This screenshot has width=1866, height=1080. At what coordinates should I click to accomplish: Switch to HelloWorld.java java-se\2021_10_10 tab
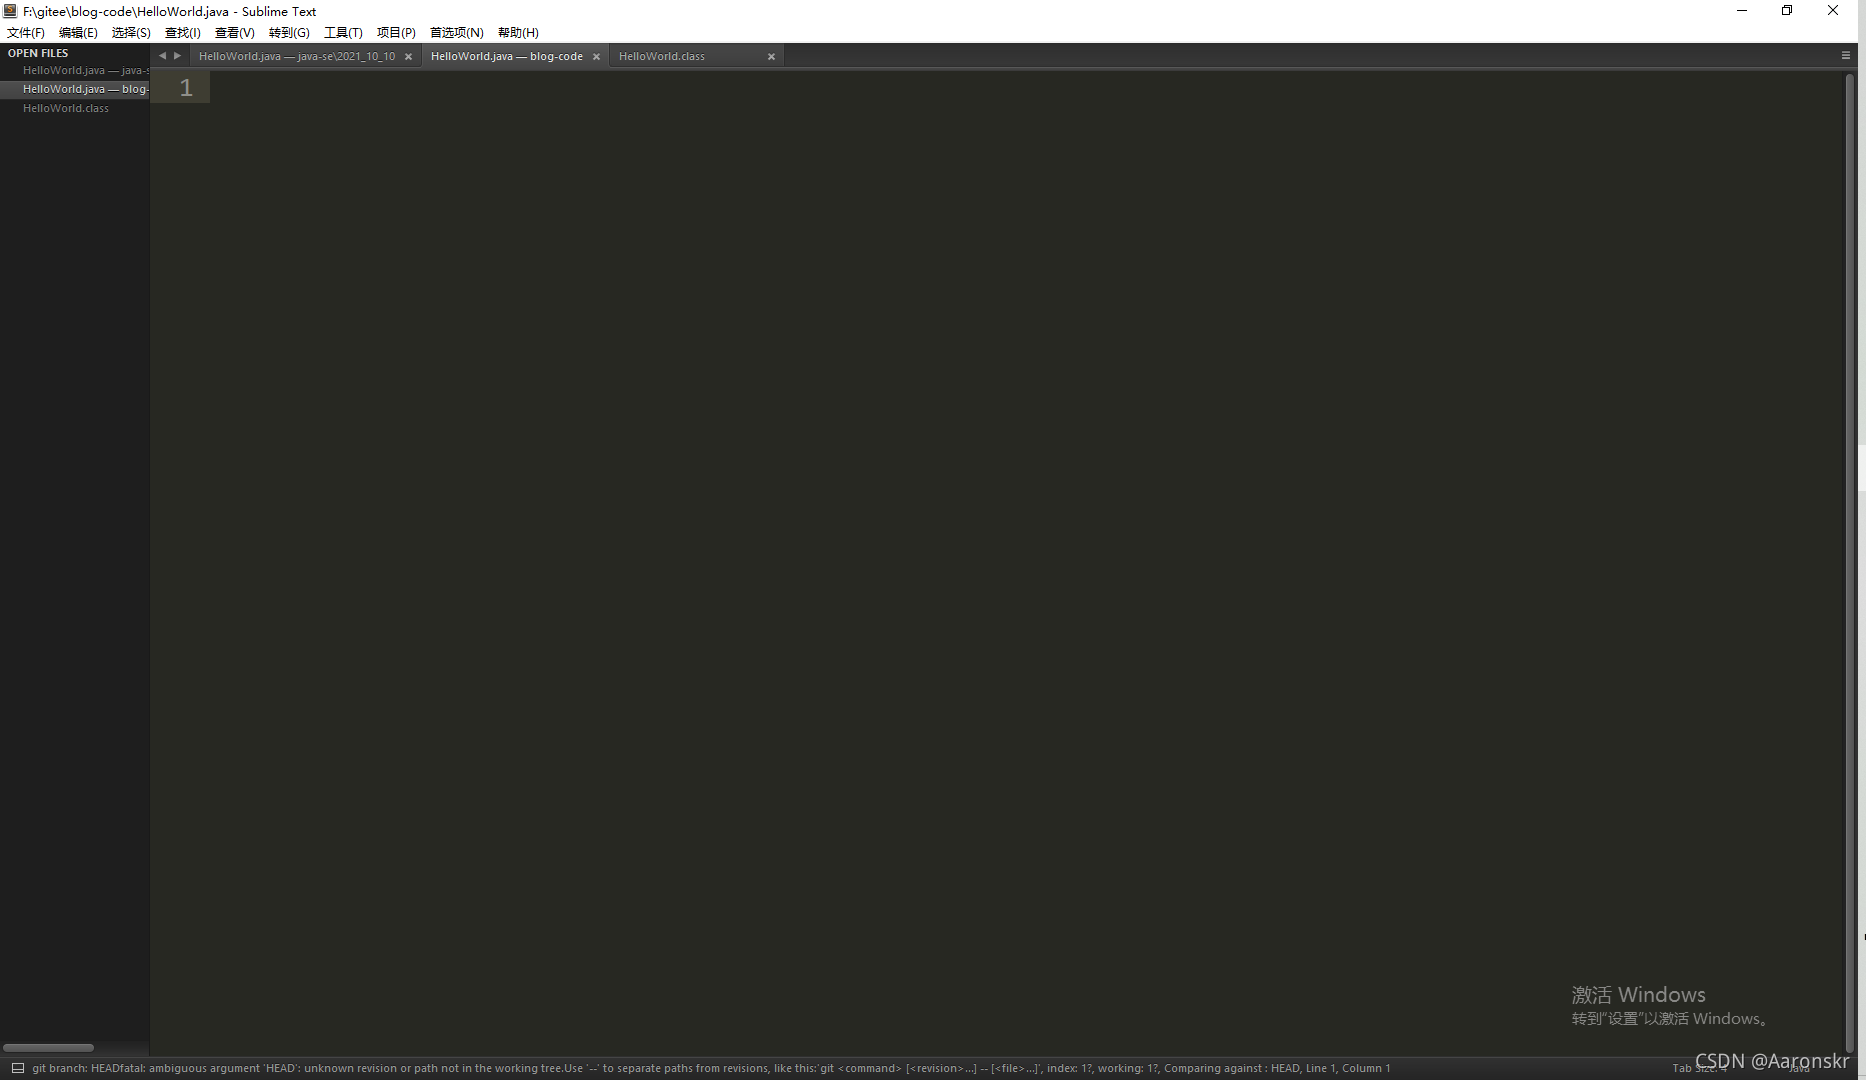(297, 56)
